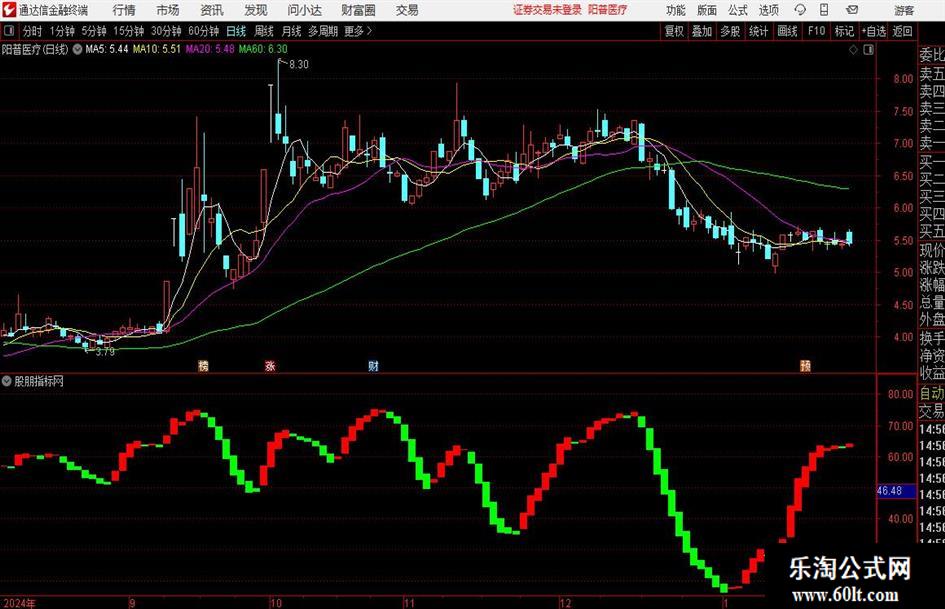Open the mail envelope icon
The image size is (945, 609).
(x=852, y=10)
